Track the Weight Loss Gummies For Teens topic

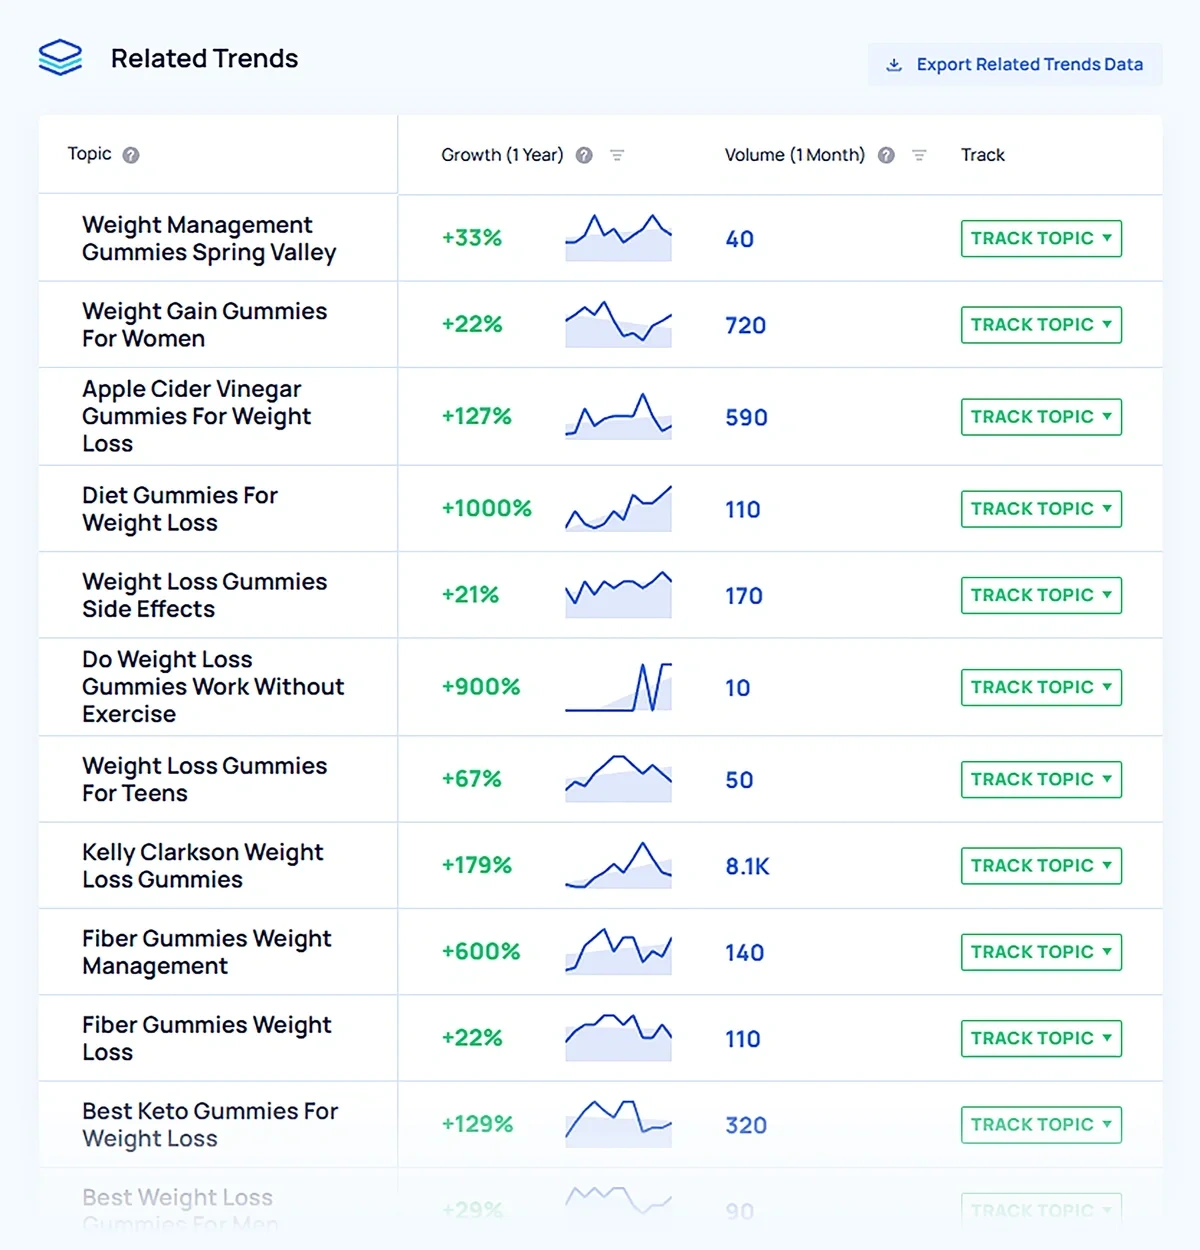coord(1041,780)
